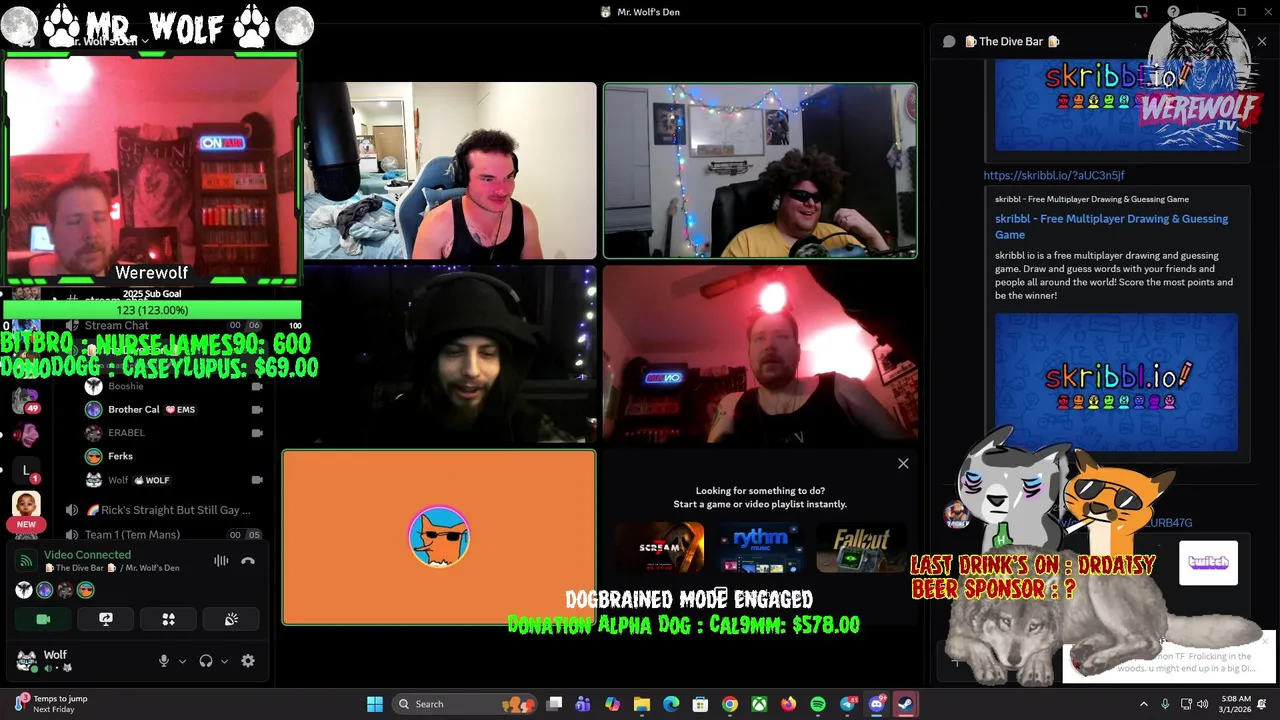Screen dimensions: 1280x720
Task: Show hidden system tray icons chevron
Action: pyautogui.click(x=1144, y=704)
